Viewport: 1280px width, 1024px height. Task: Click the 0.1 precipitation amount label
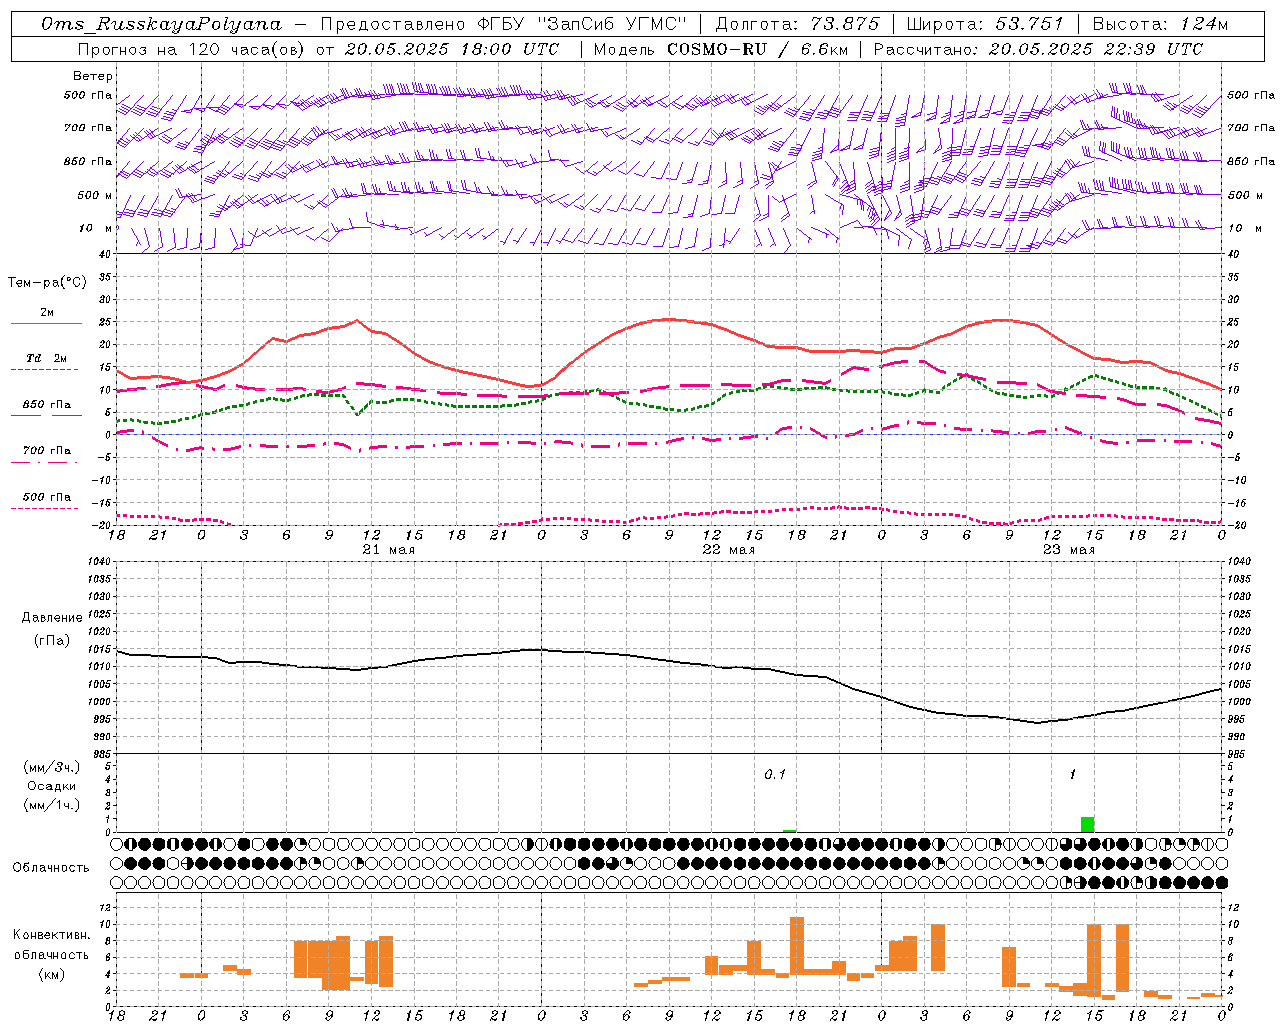click(x=775, y=775)
